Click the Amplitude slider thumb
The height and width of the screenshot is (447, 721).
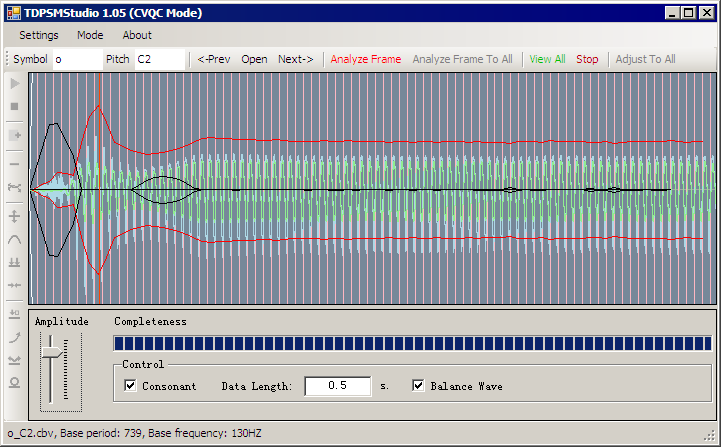(x=52, y=352)
